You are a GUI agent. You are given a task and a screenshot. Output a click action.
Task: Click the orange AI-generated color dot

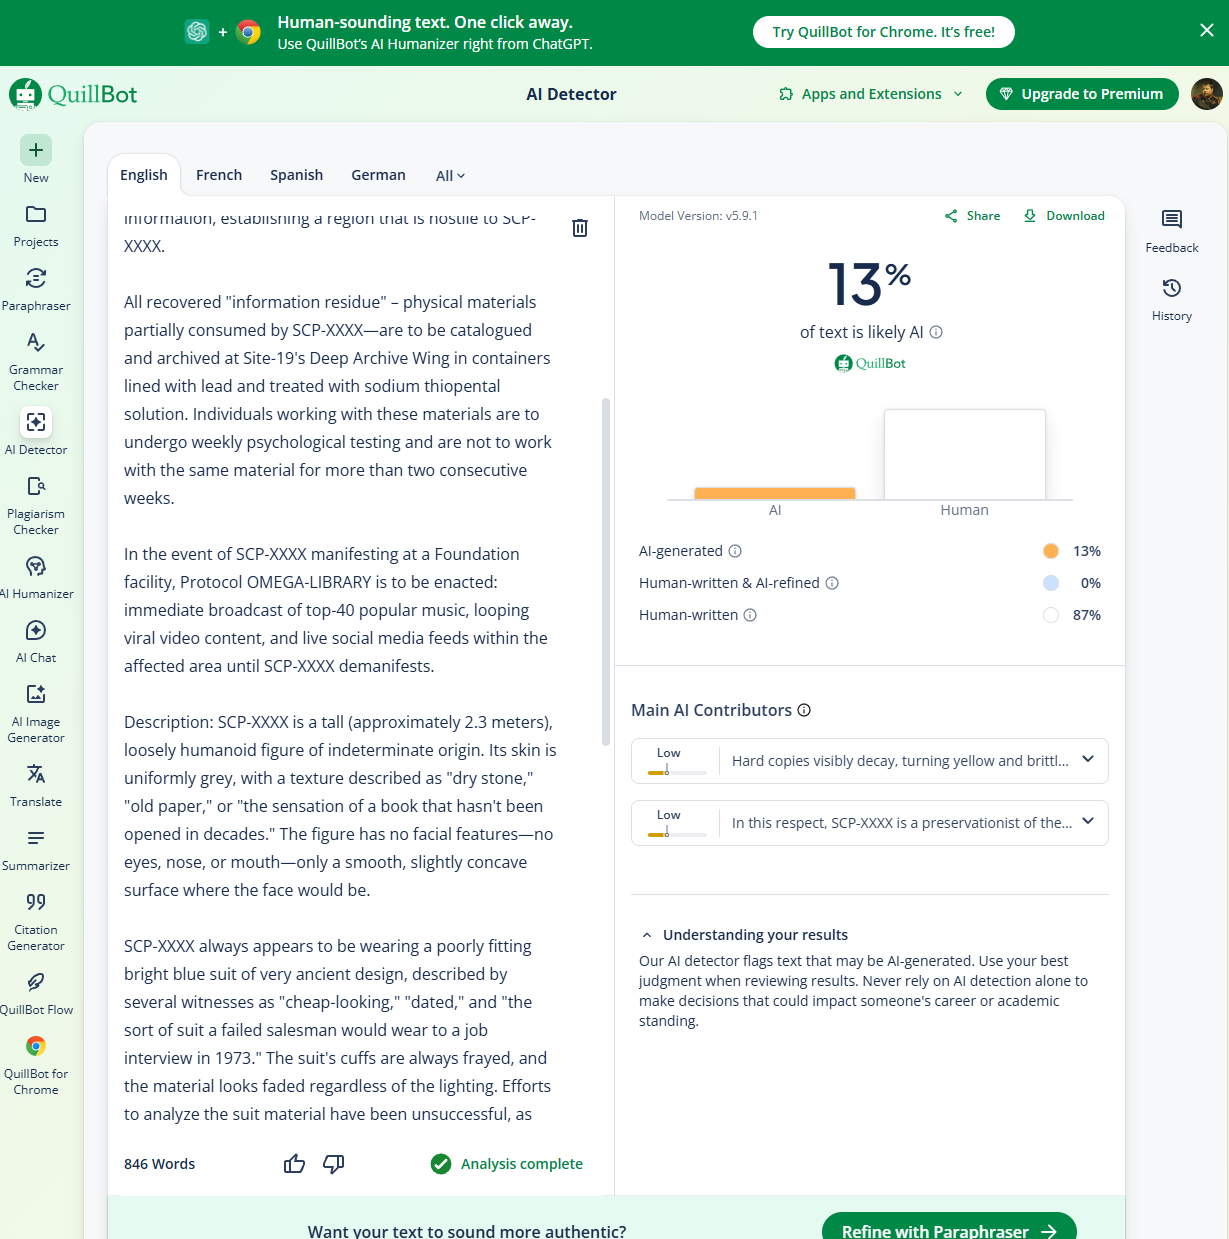pos(1051,551)
